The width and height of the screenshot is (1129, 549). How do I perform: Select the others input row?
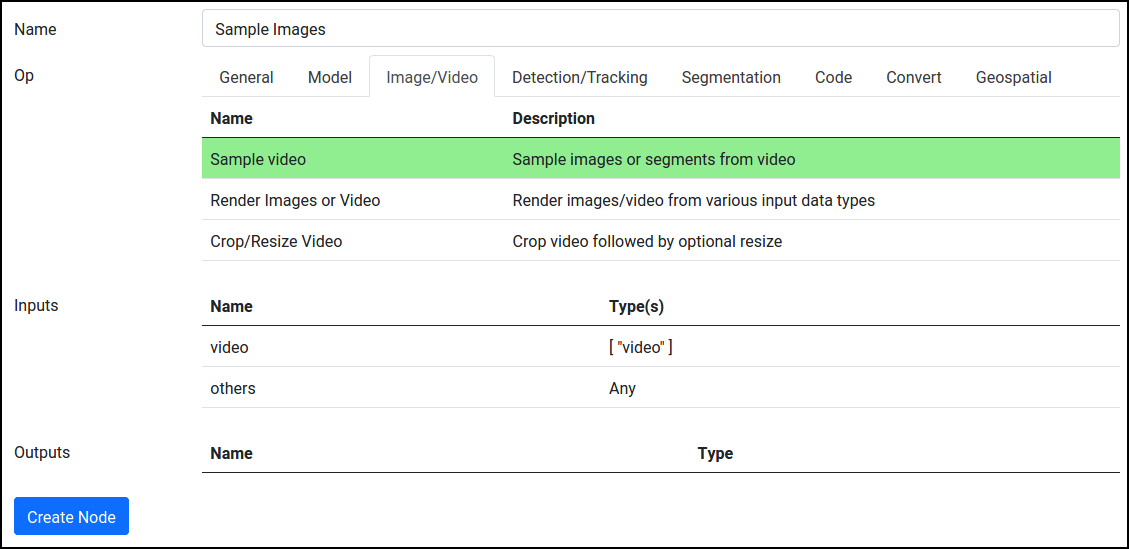click(x=661, y=388)
